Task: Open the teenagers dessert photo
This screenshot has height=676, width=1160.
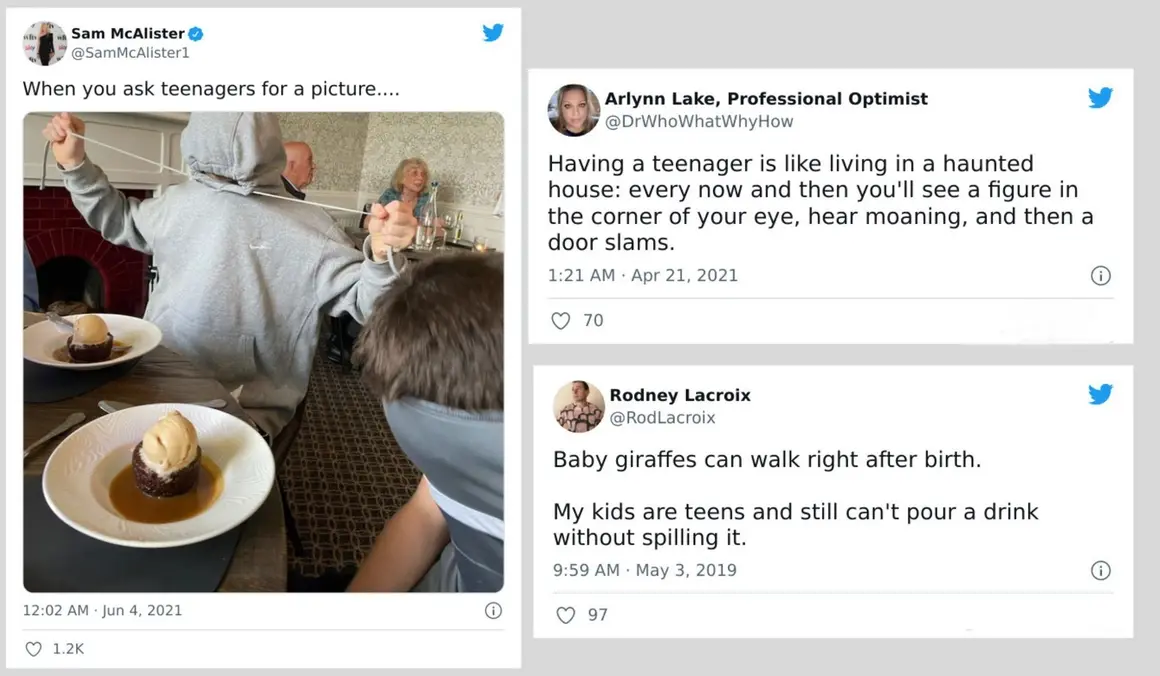Action: tap(263, 351)
